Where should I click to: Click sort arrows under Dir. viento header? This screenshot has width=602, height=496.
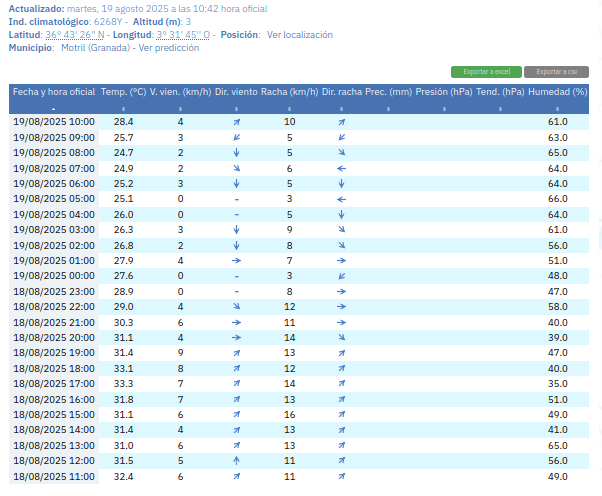click(x=236, y=107)
